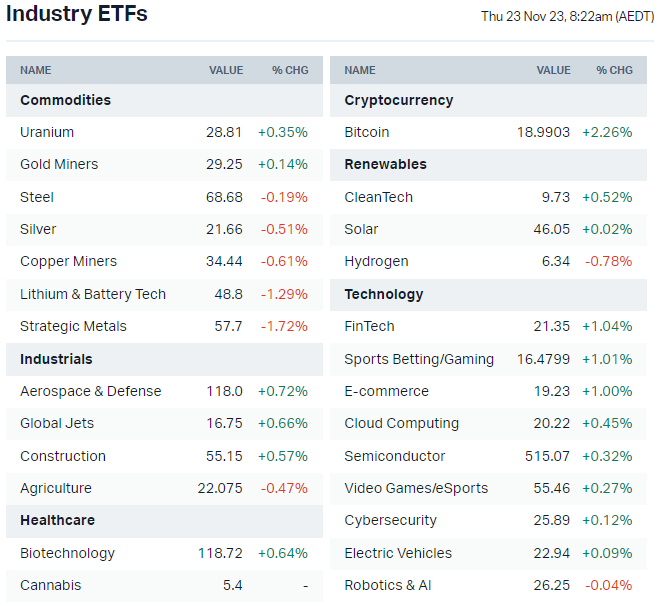Select the Hydrogen ETF row
Image resolution: width=661 pixels, height=606 pixels.
pos(376,261)
